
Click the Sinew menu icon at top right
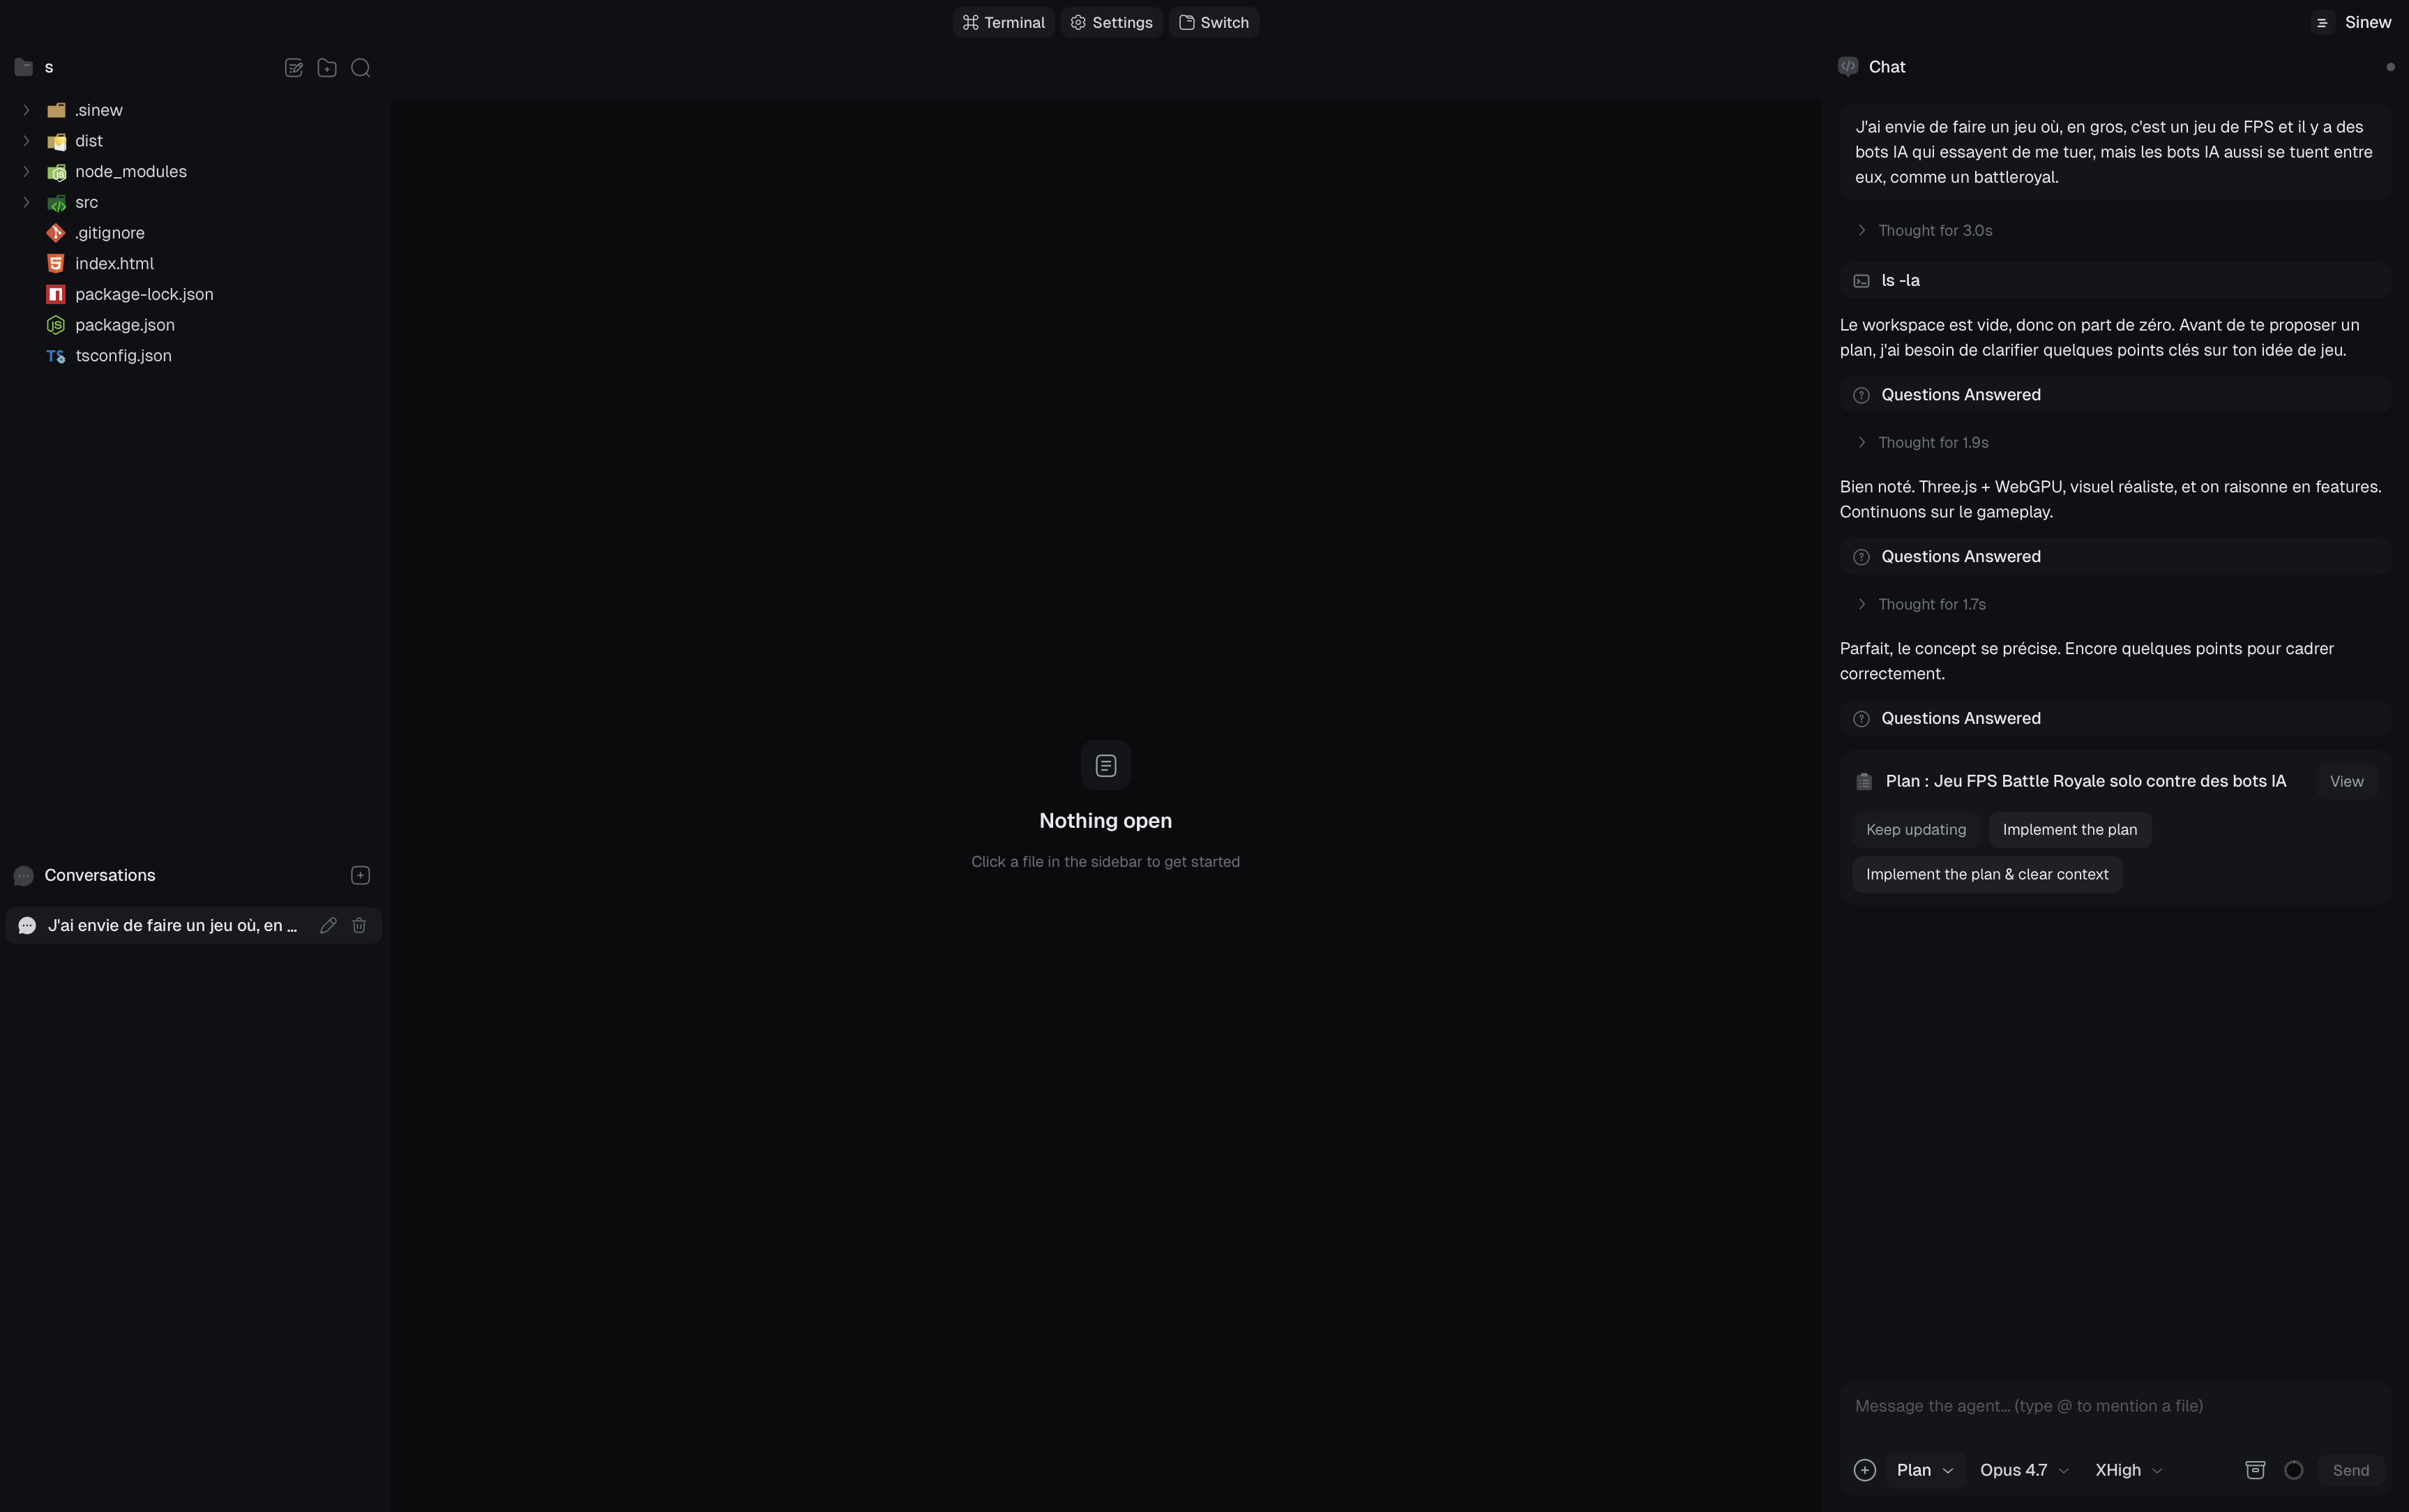point(2322,22)
